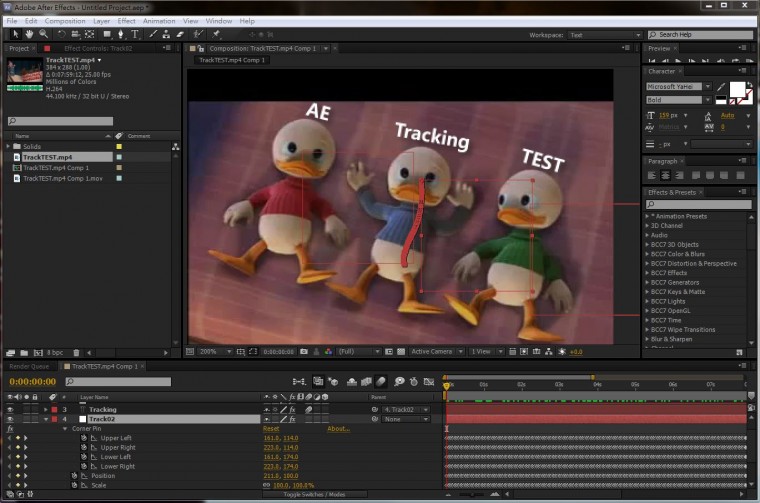Pick the Pen tool
The width and height of the screenshot is (760, 503).
121,34
